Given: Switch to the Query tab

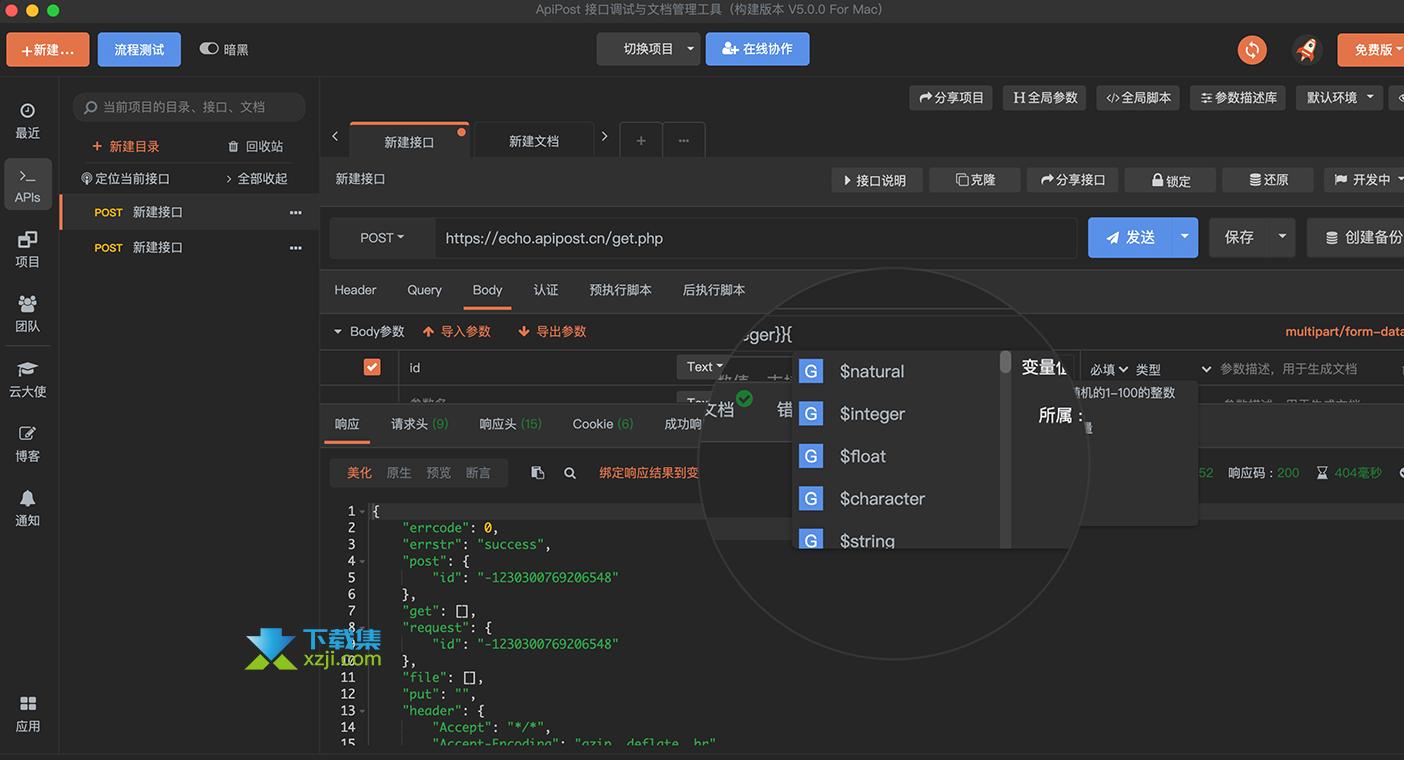Looking at the screenshot, I should (x=424, y=290).
